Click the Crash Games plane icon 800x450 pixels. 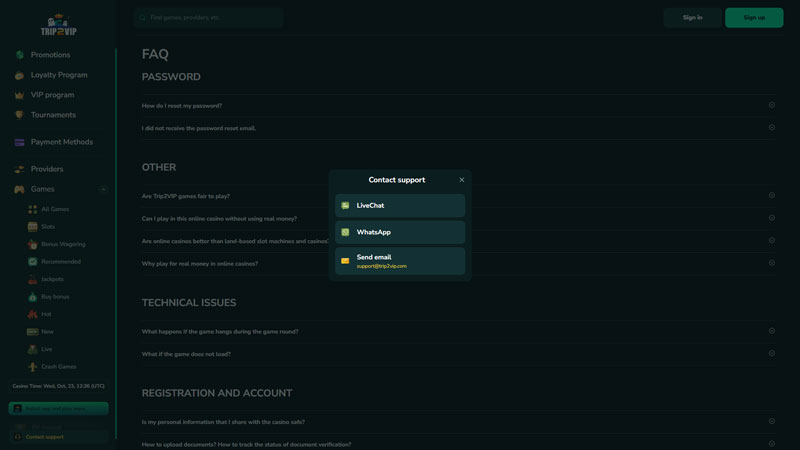[33, 367]
